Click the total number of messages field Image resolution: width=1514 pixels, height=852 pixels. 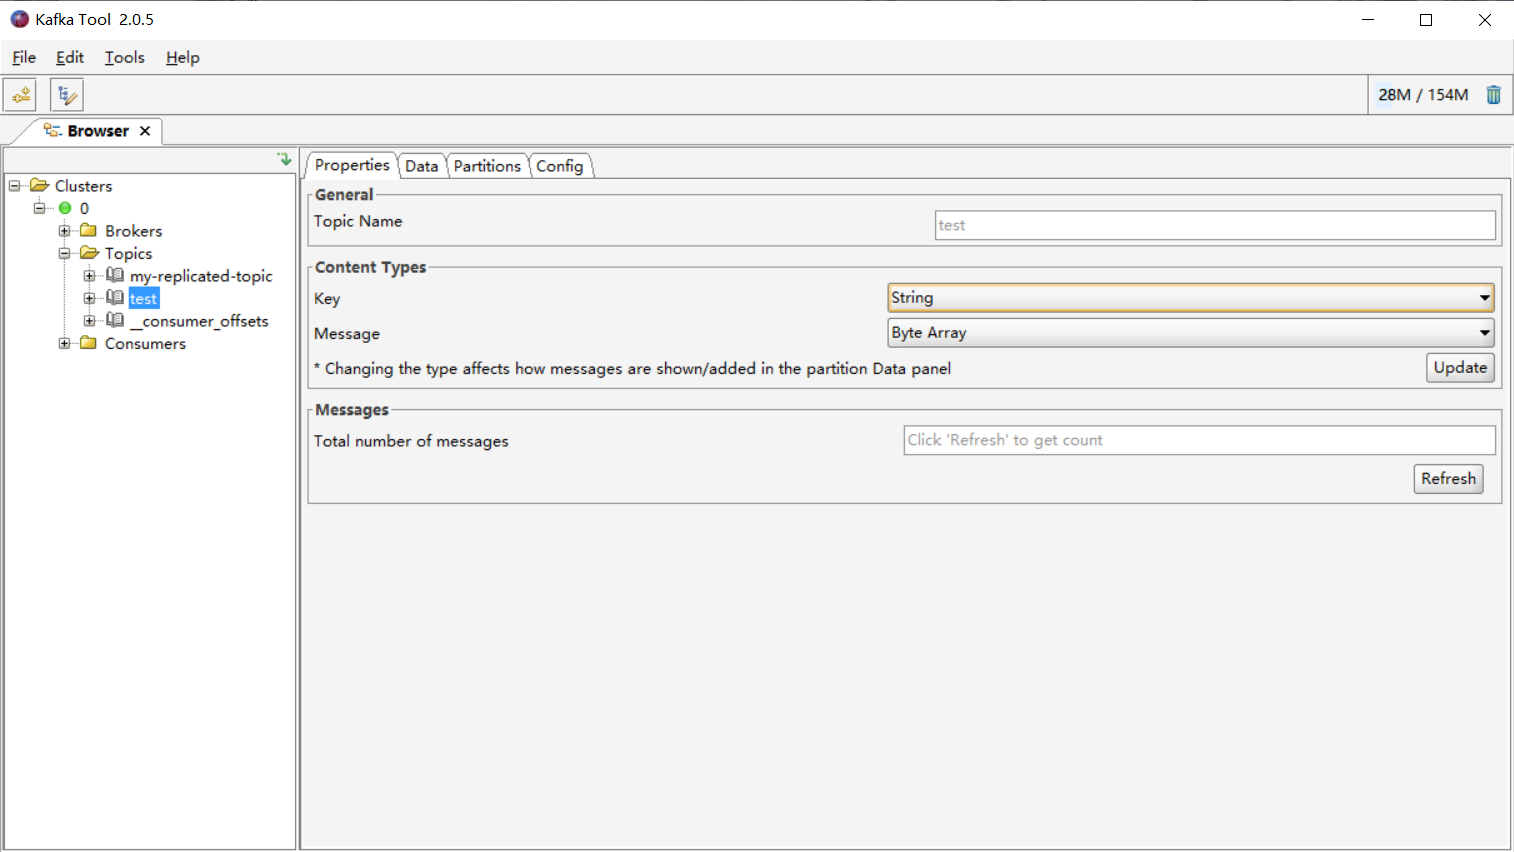[x=1200, y=440]
